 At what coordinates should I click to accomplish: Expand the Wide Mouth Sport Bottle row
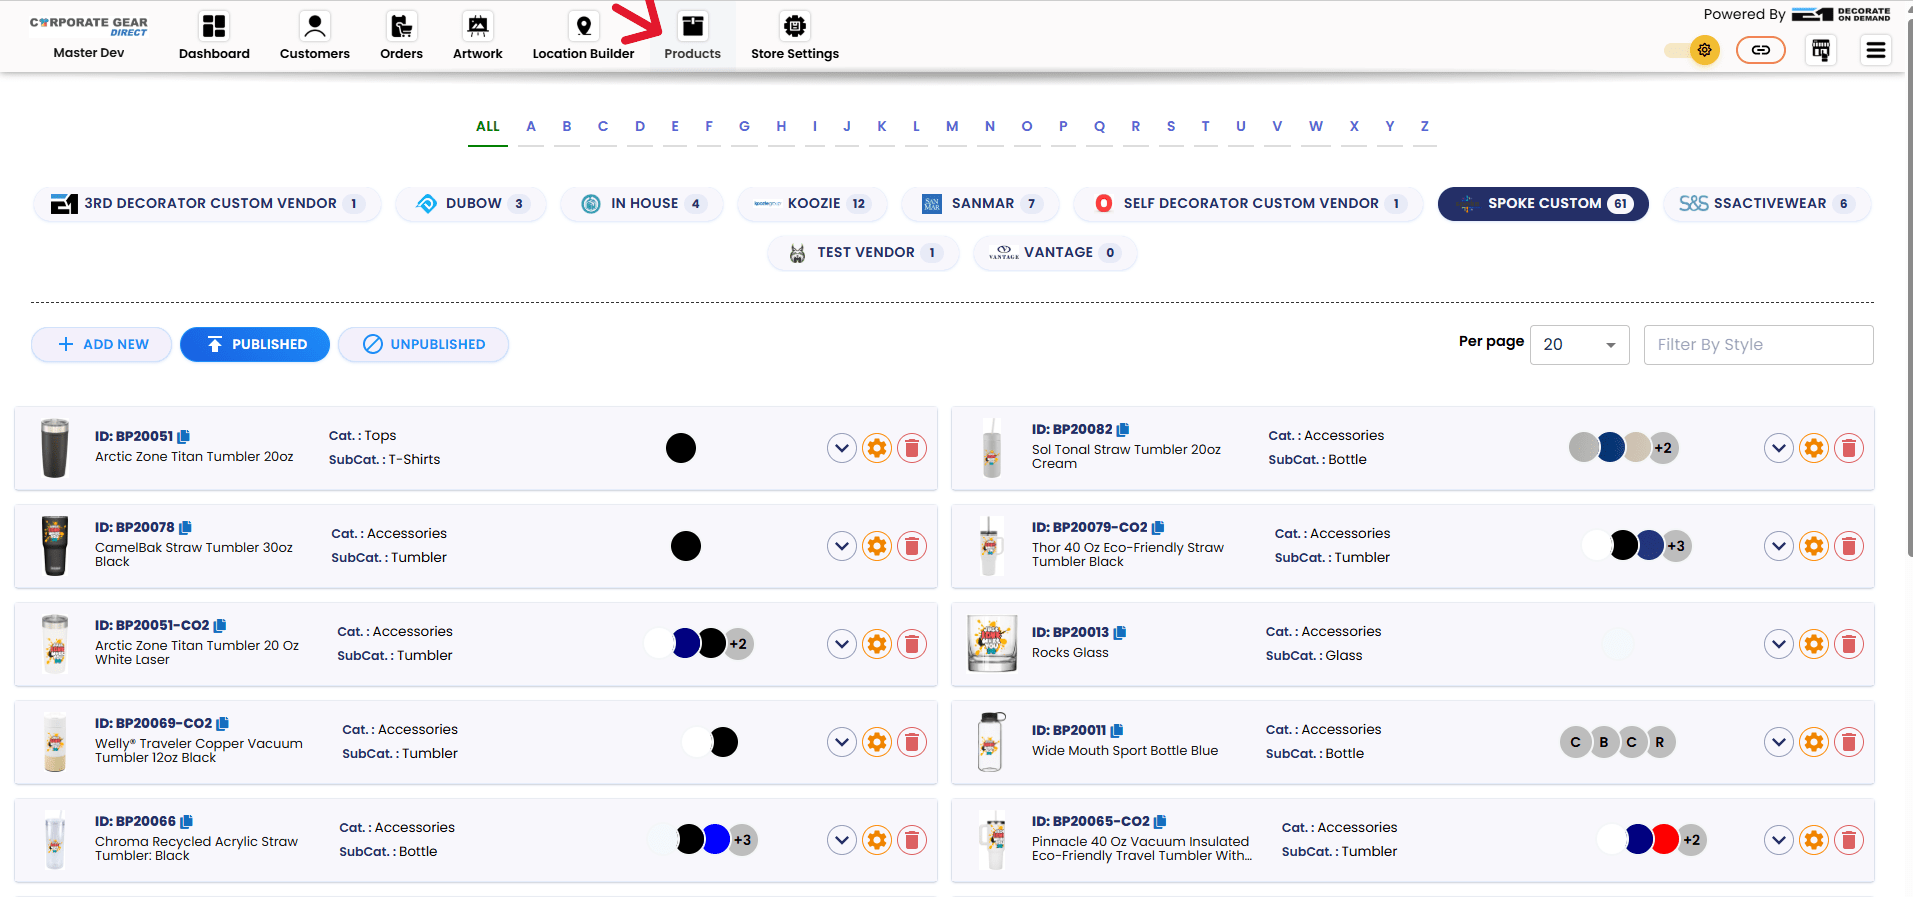(x=1779, y=742)
